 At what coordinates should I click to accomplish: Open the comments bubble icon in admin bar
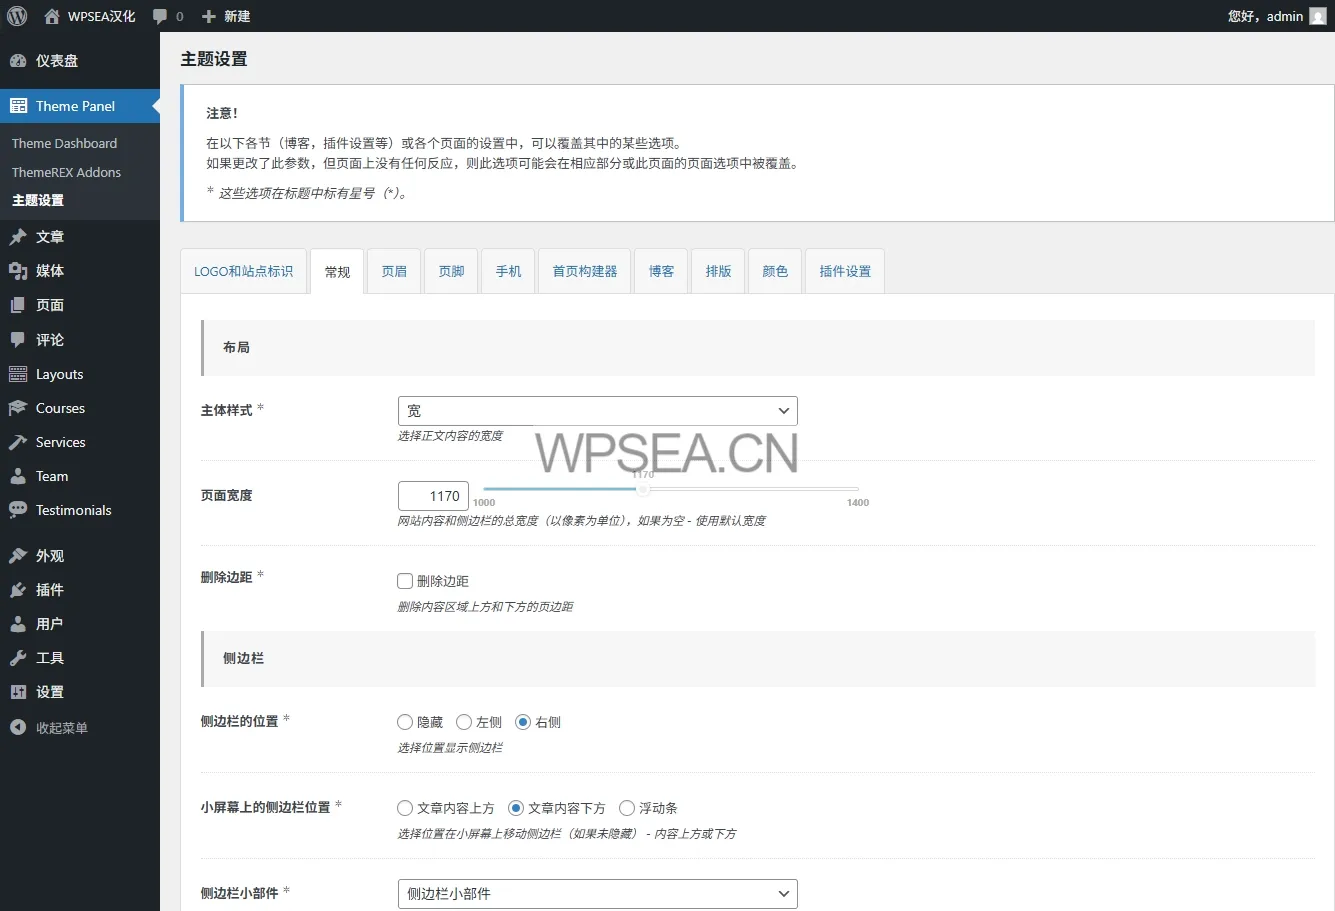[x=160, y=17]
